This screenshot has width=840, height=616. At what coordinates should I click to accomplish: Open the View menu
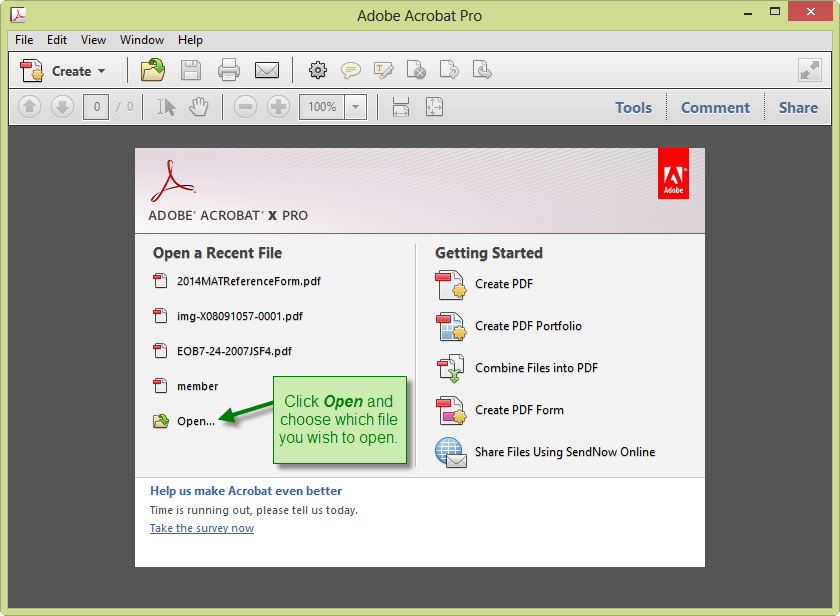tap(93, 40)
